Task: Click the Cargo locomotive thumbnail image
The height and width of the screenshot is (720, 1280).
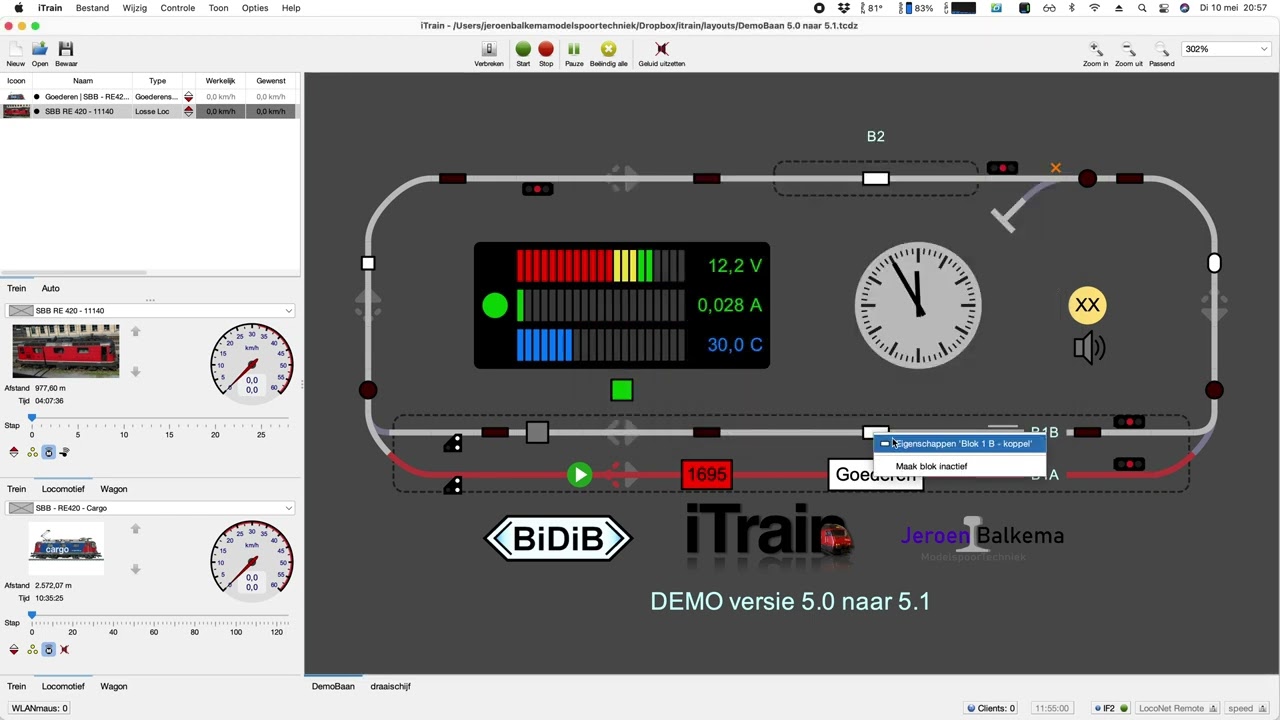Action: pos(66,548)
